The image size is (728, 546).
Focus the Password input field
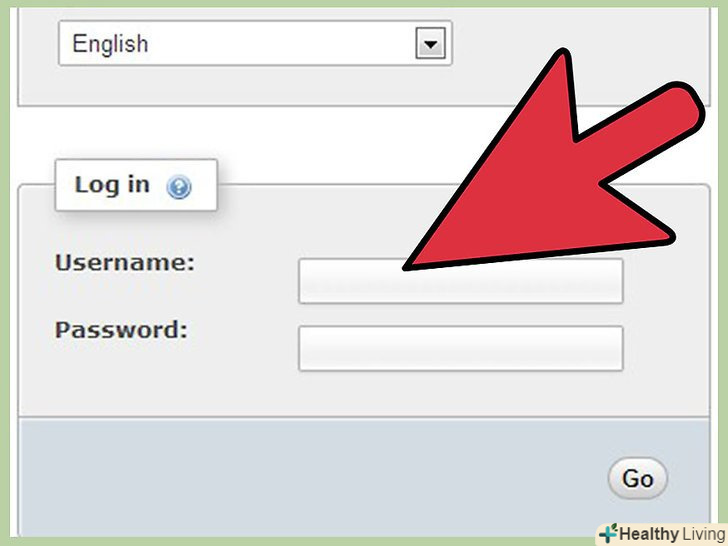pyautogui.click(x=461, y=348)
